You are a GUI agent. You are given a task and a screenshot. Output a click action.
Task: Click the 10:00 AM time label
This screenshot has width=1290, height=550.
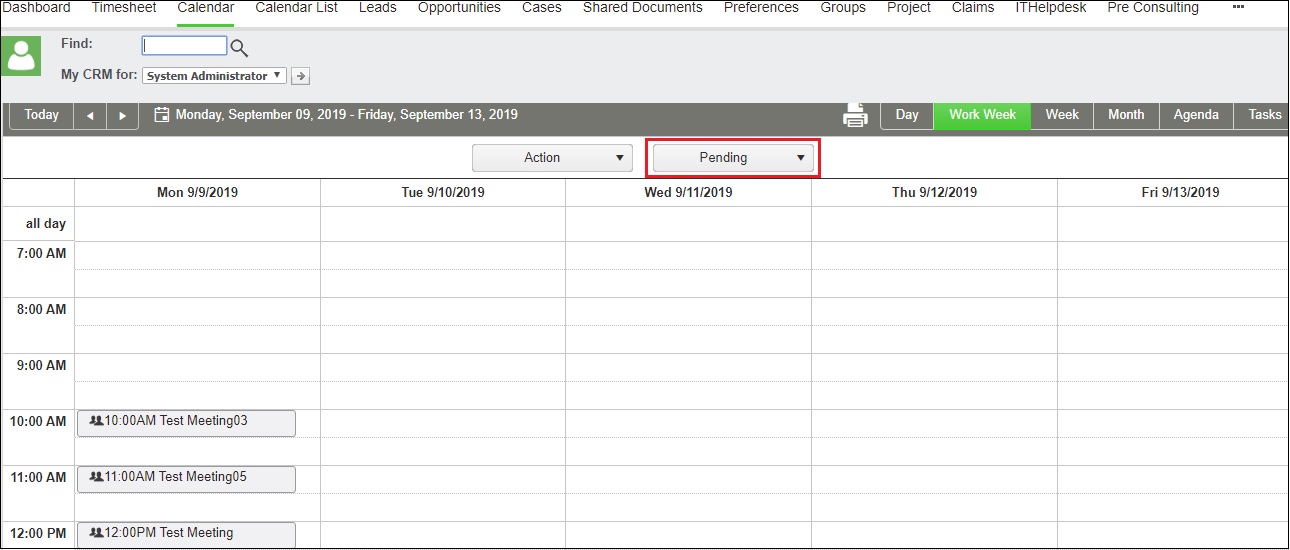38,422
